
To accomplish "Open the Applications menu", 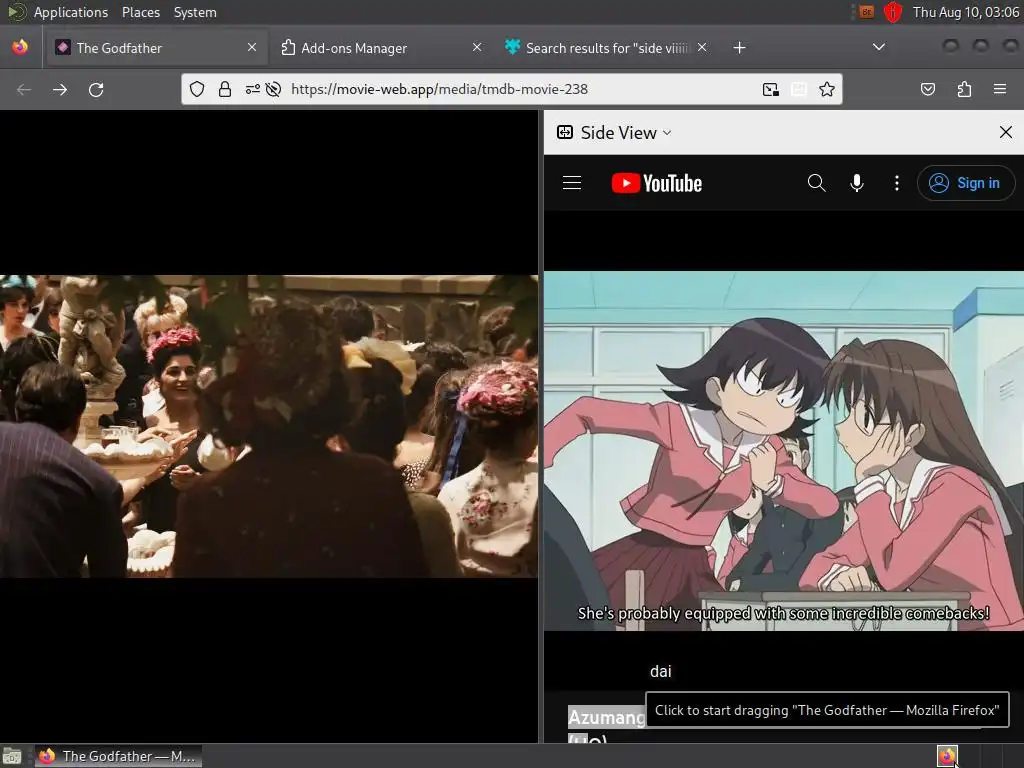I will click(71, 12).
